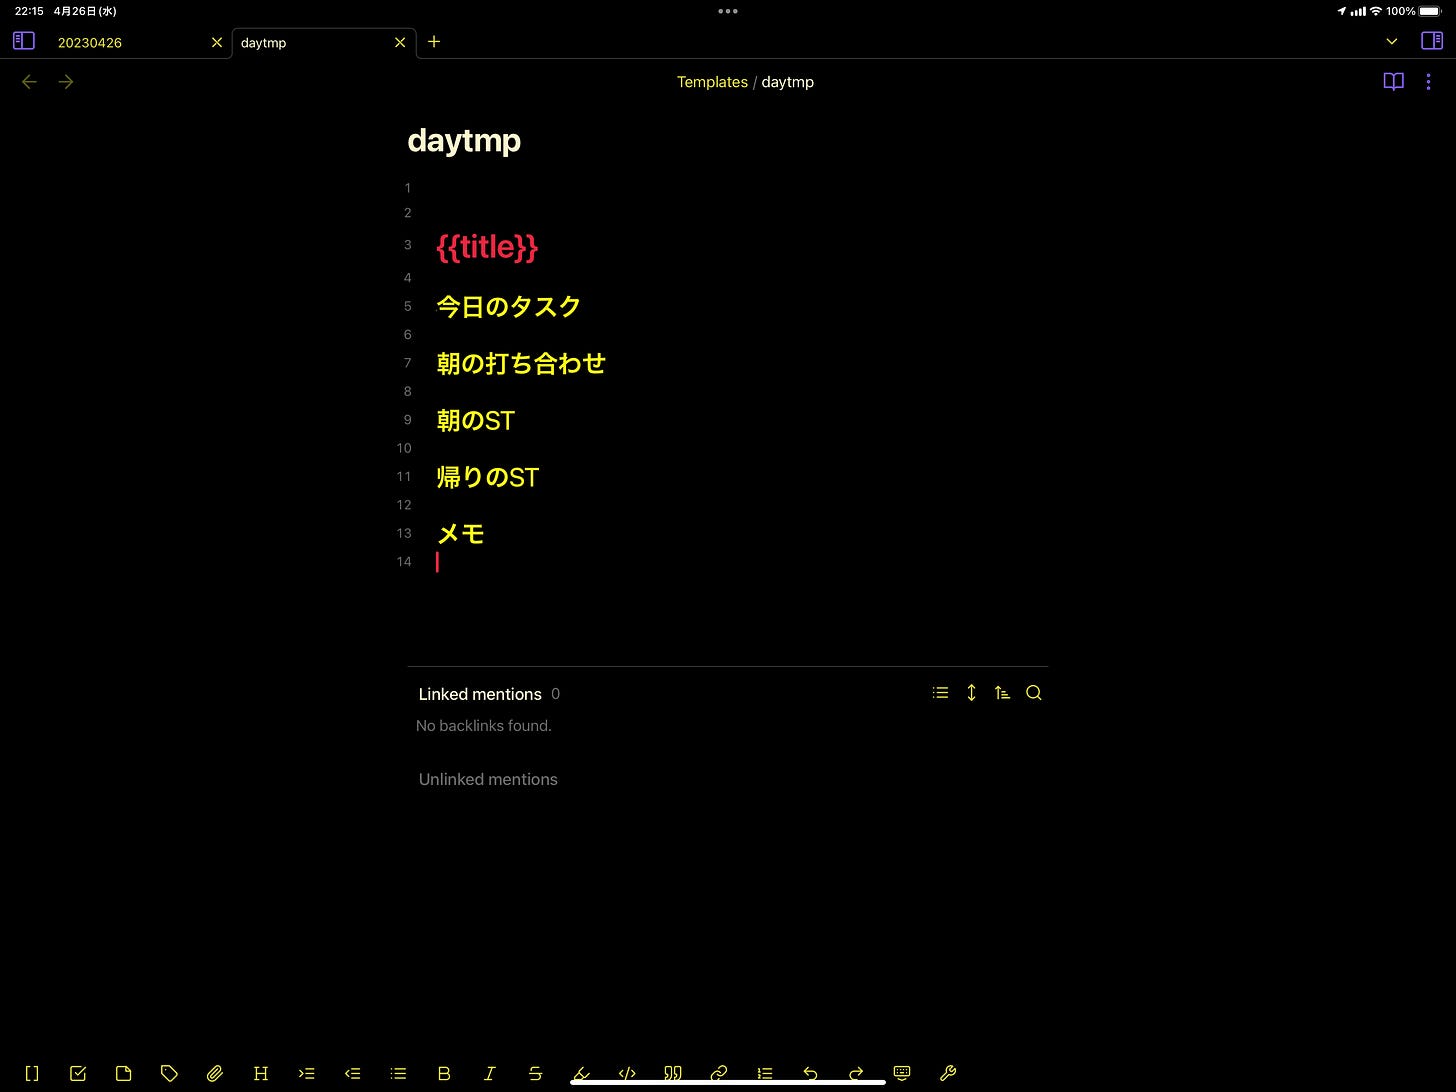The height and width of the screenshot is (1092, 1456).
Task: Insert inline code formatting
Action: point(627,1073)
